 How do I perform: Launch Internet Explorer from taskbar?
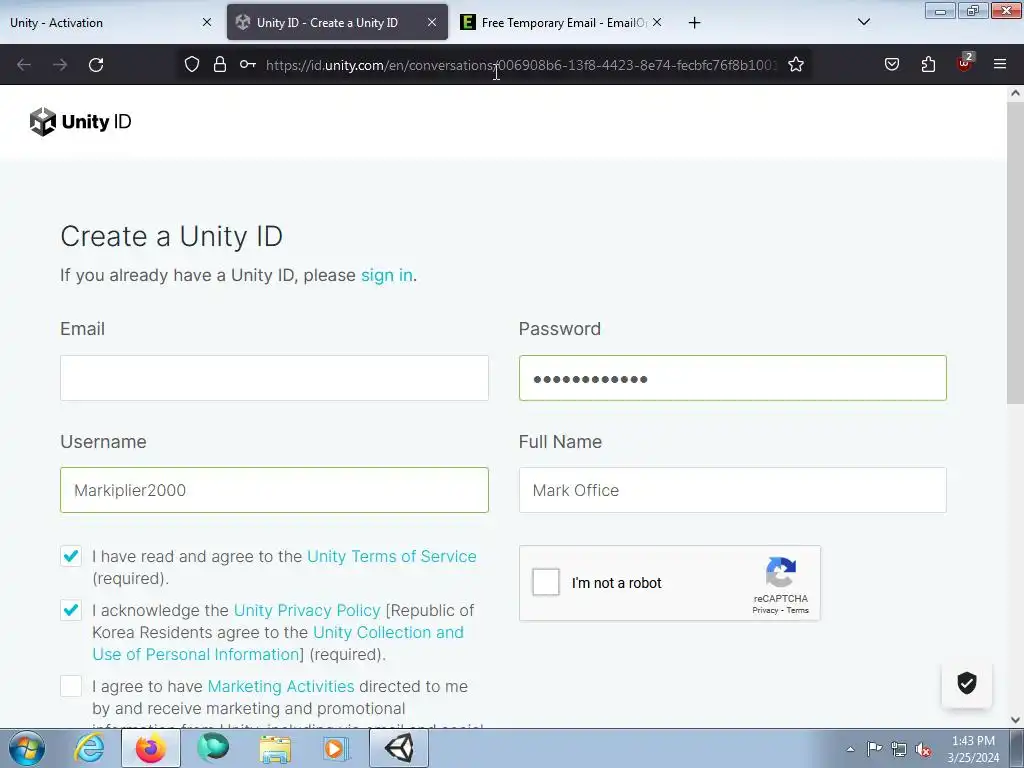click(x=89, y=748)
